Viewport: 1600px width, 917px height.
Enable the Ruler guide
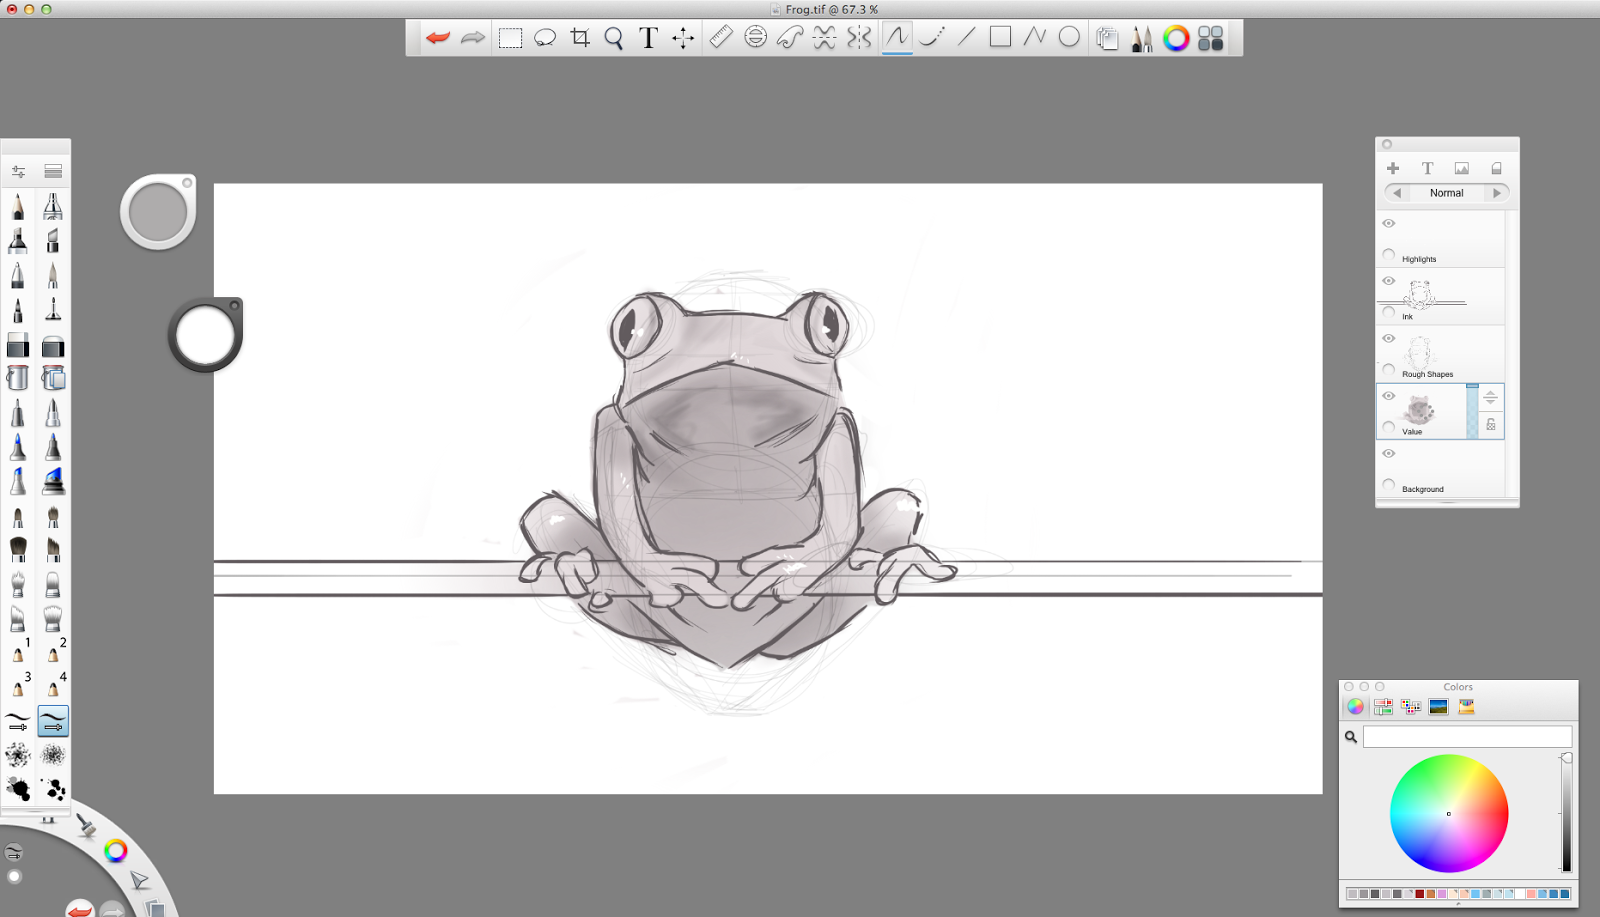pos(721,37)
